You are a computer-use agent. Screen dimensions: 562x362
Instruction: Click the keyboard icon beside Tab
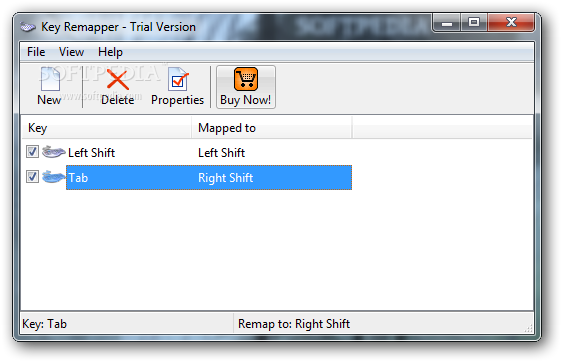click(x=53, y=177)
